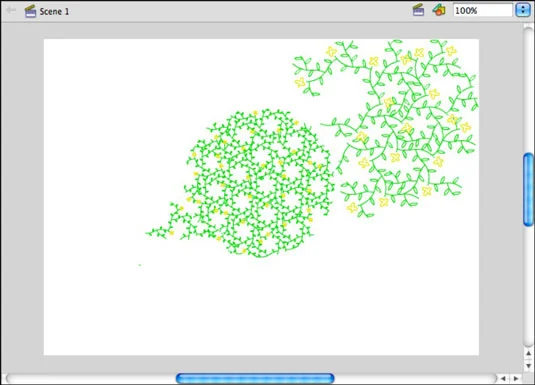Image resolution: width=535 pixels, height=385 pixels.
Task: Click the vertical scroll up arrow
Action: click(529, 353)
